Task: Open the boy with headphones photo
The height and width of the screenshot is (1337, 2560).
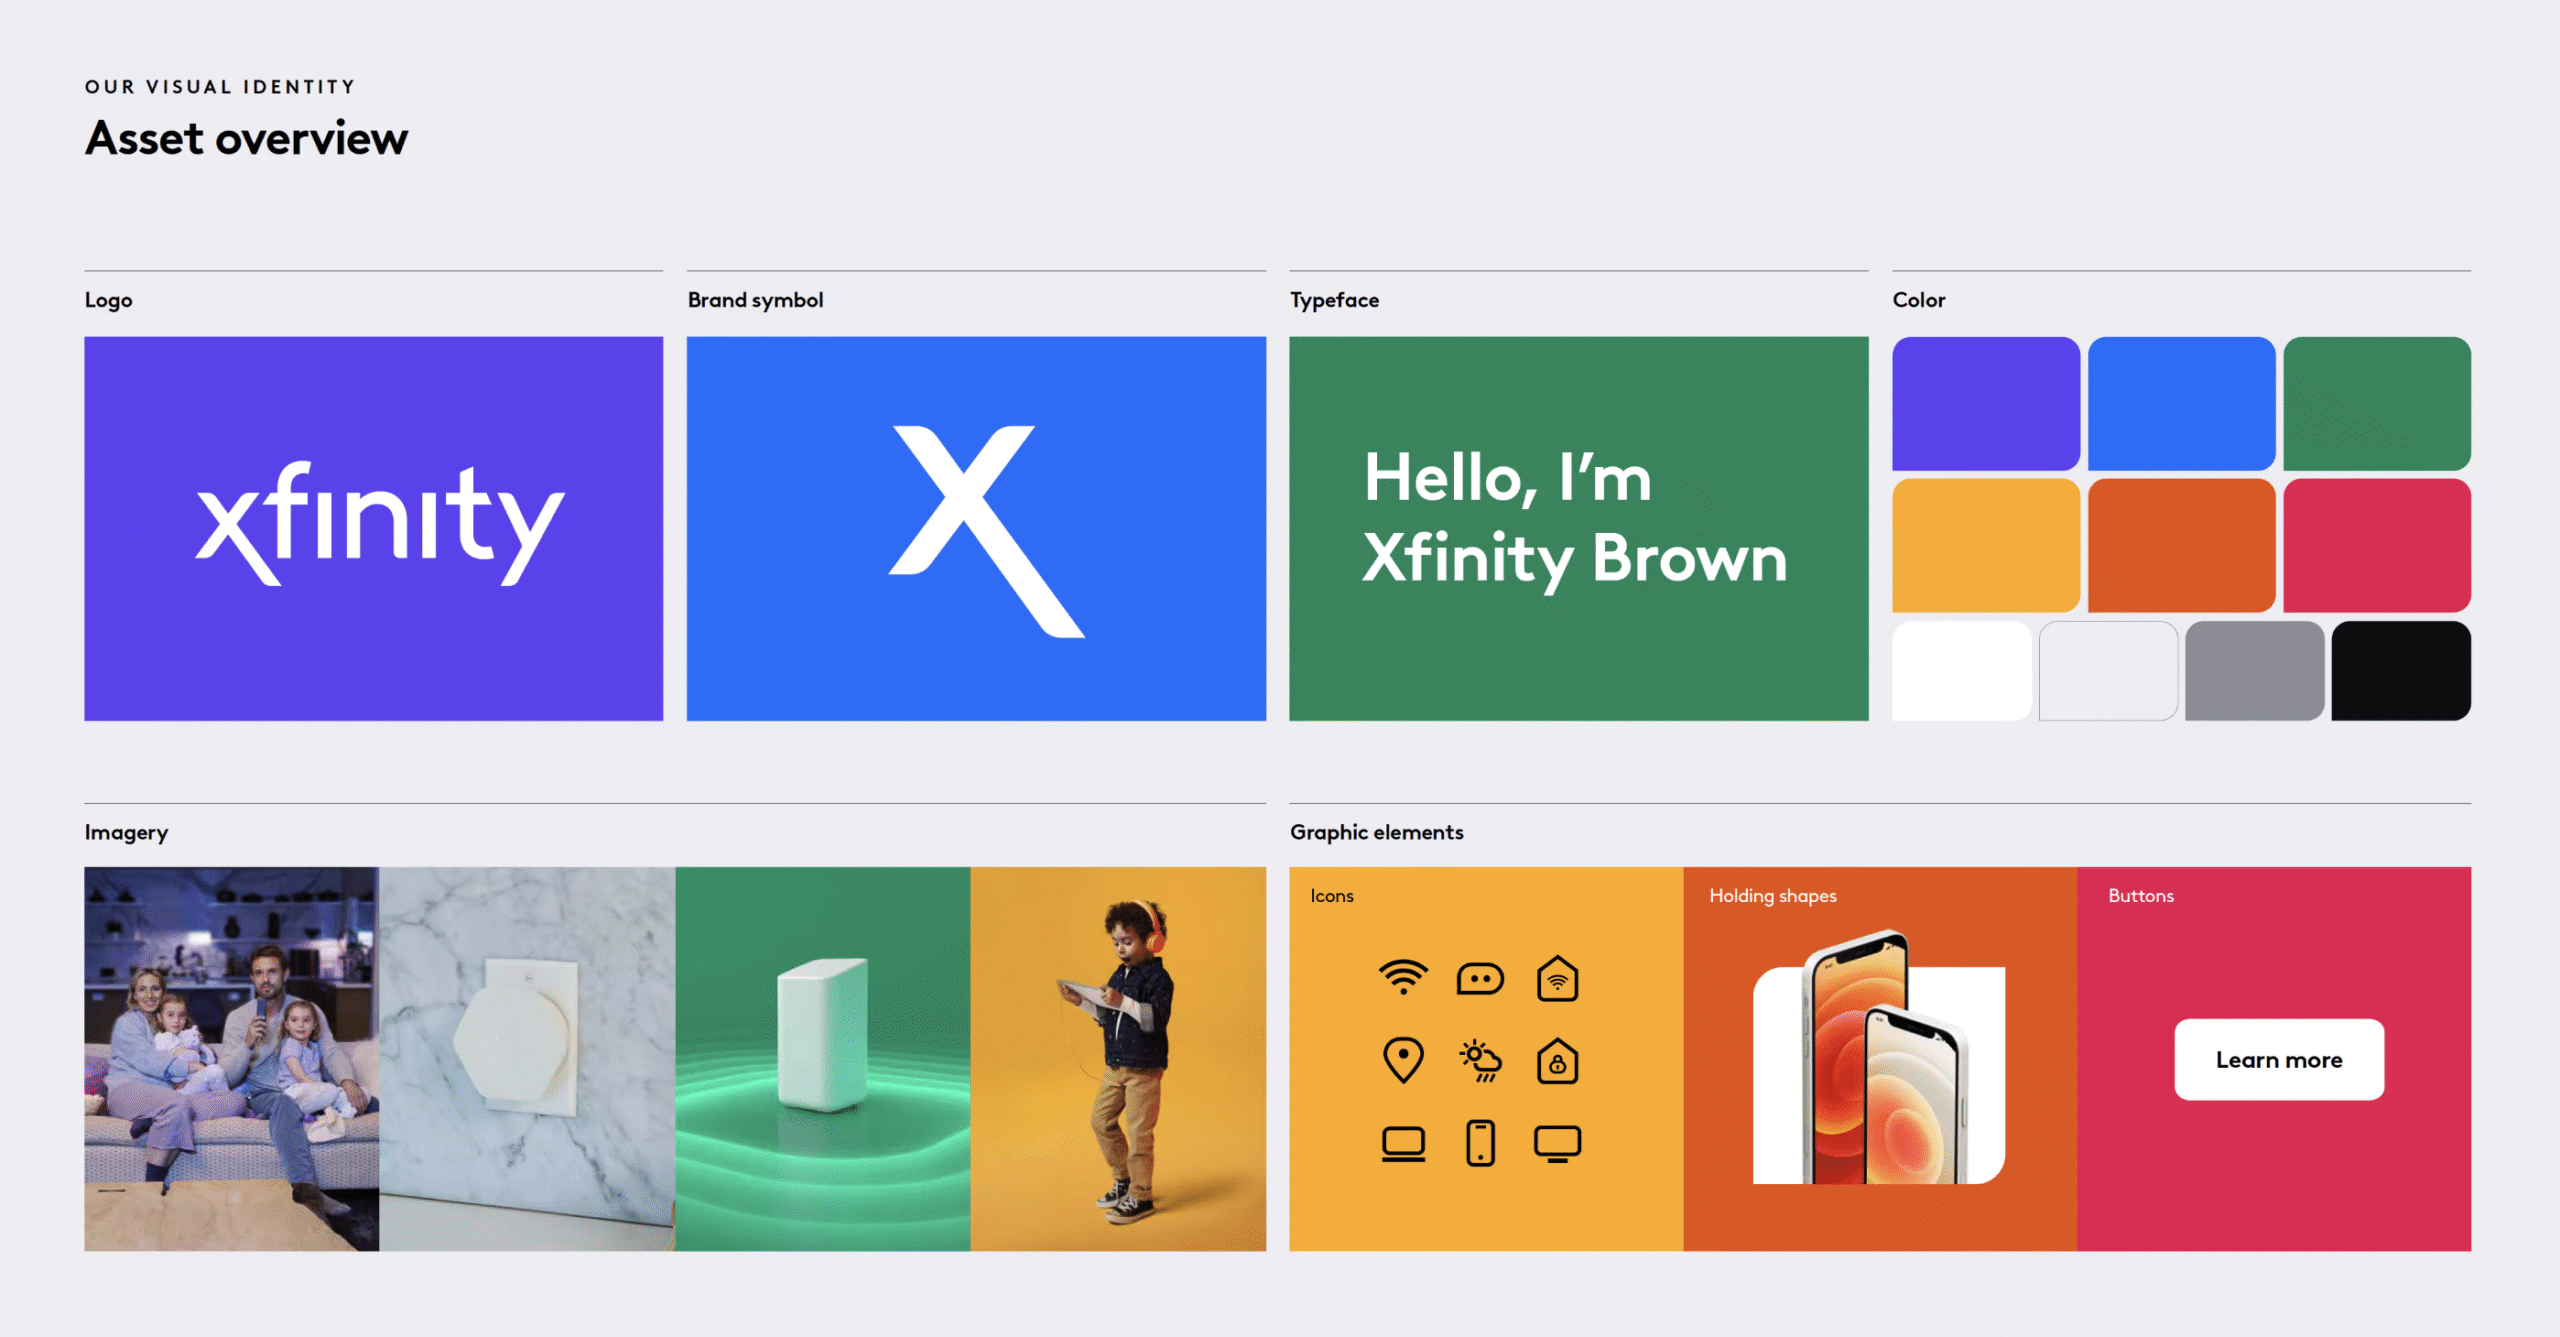Action: point(1118,1059)
